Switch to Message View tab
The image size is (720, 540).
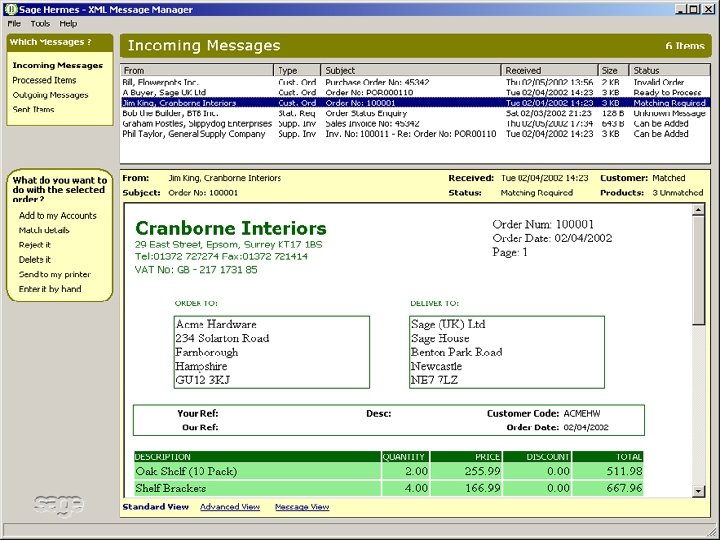[302, 507]
